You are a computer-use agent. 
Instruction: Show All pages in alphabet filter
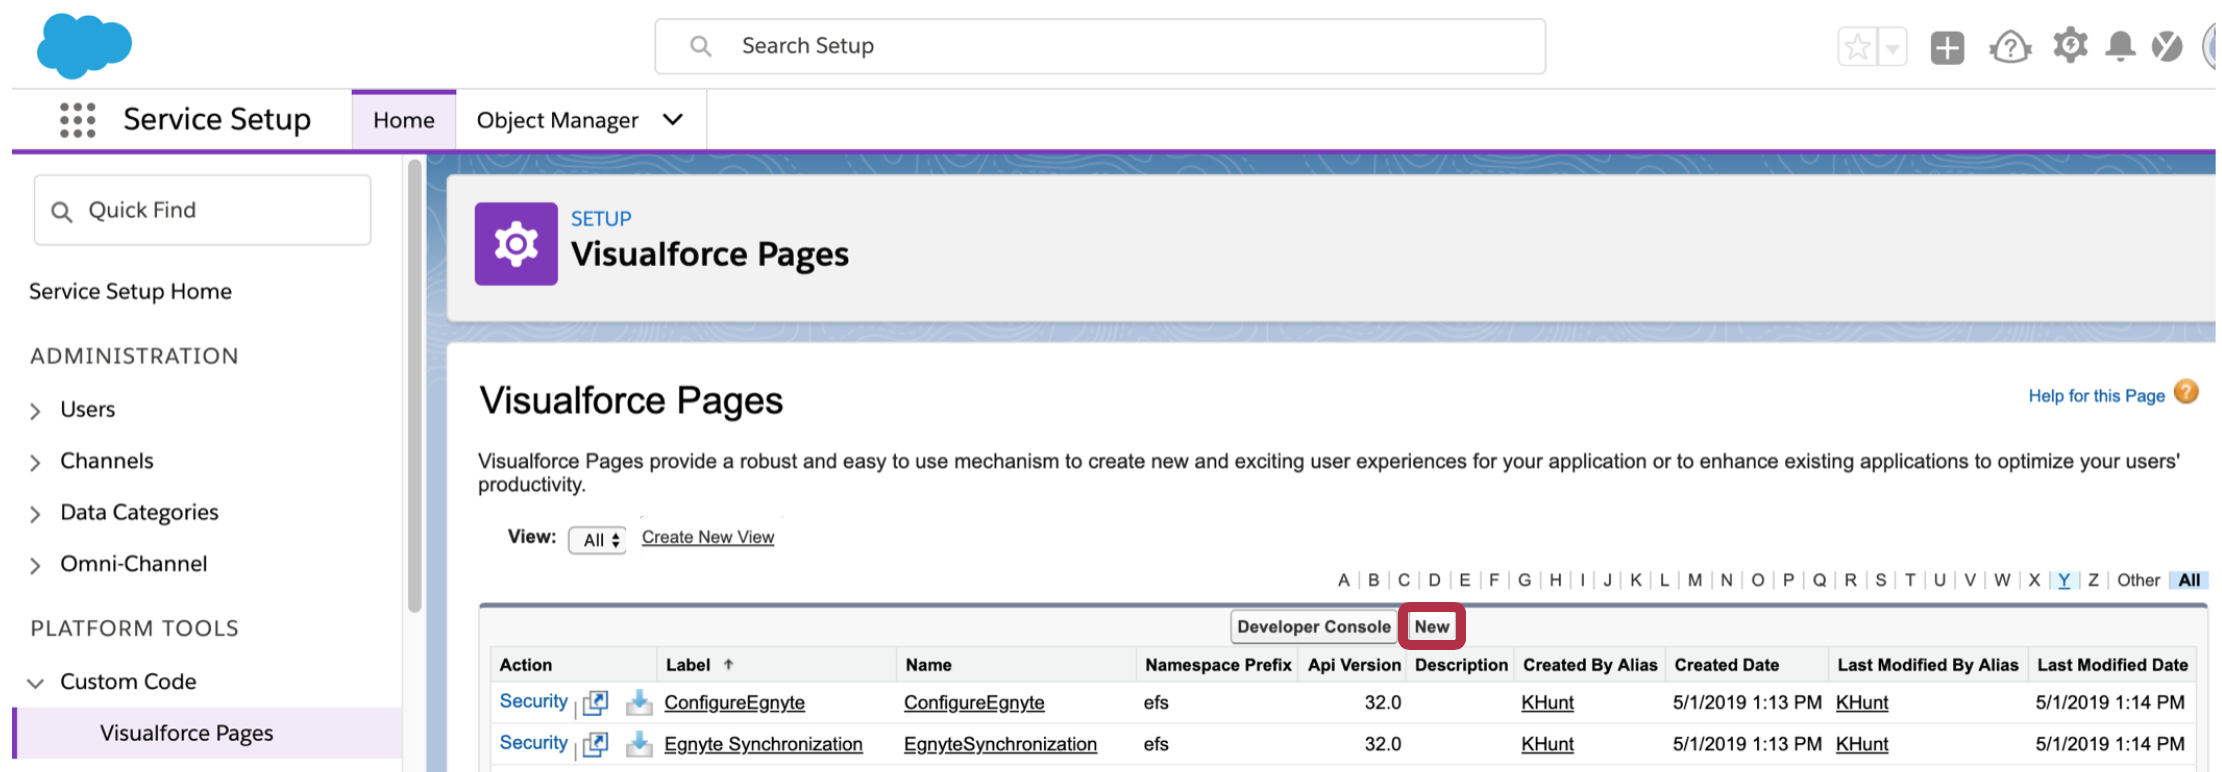click(2189, 580)
